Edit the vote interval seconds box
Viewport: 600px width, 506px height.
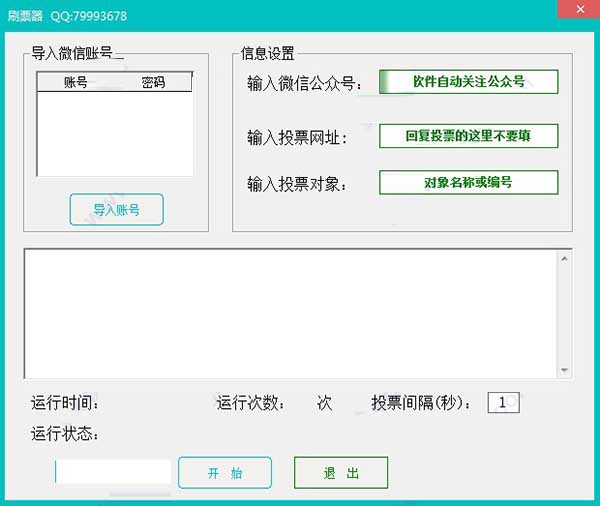(504, 402)
